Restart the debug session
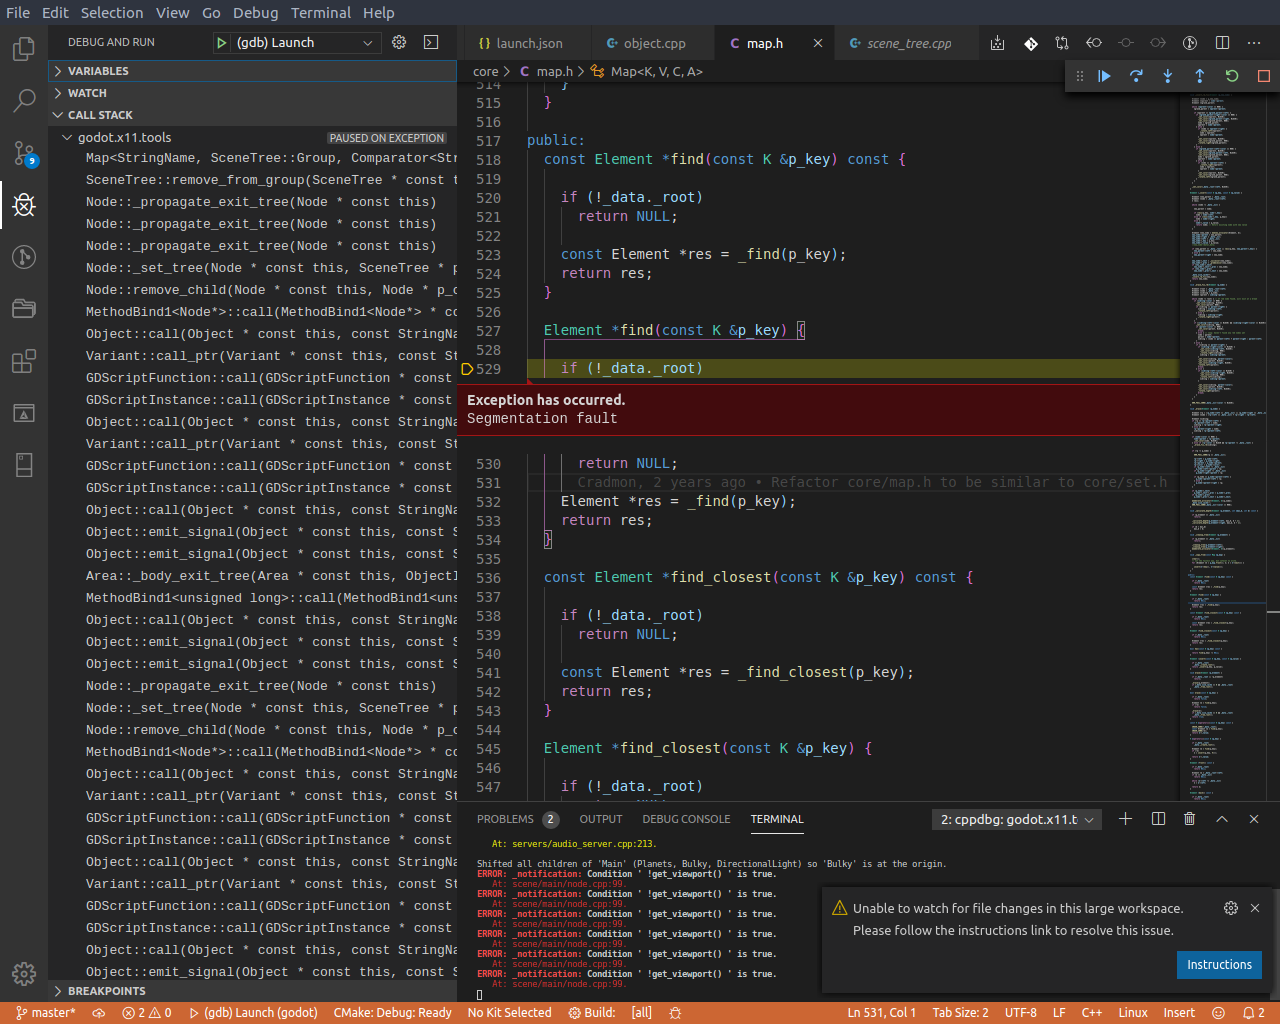1280x1024 pixels. point(1230,75)
